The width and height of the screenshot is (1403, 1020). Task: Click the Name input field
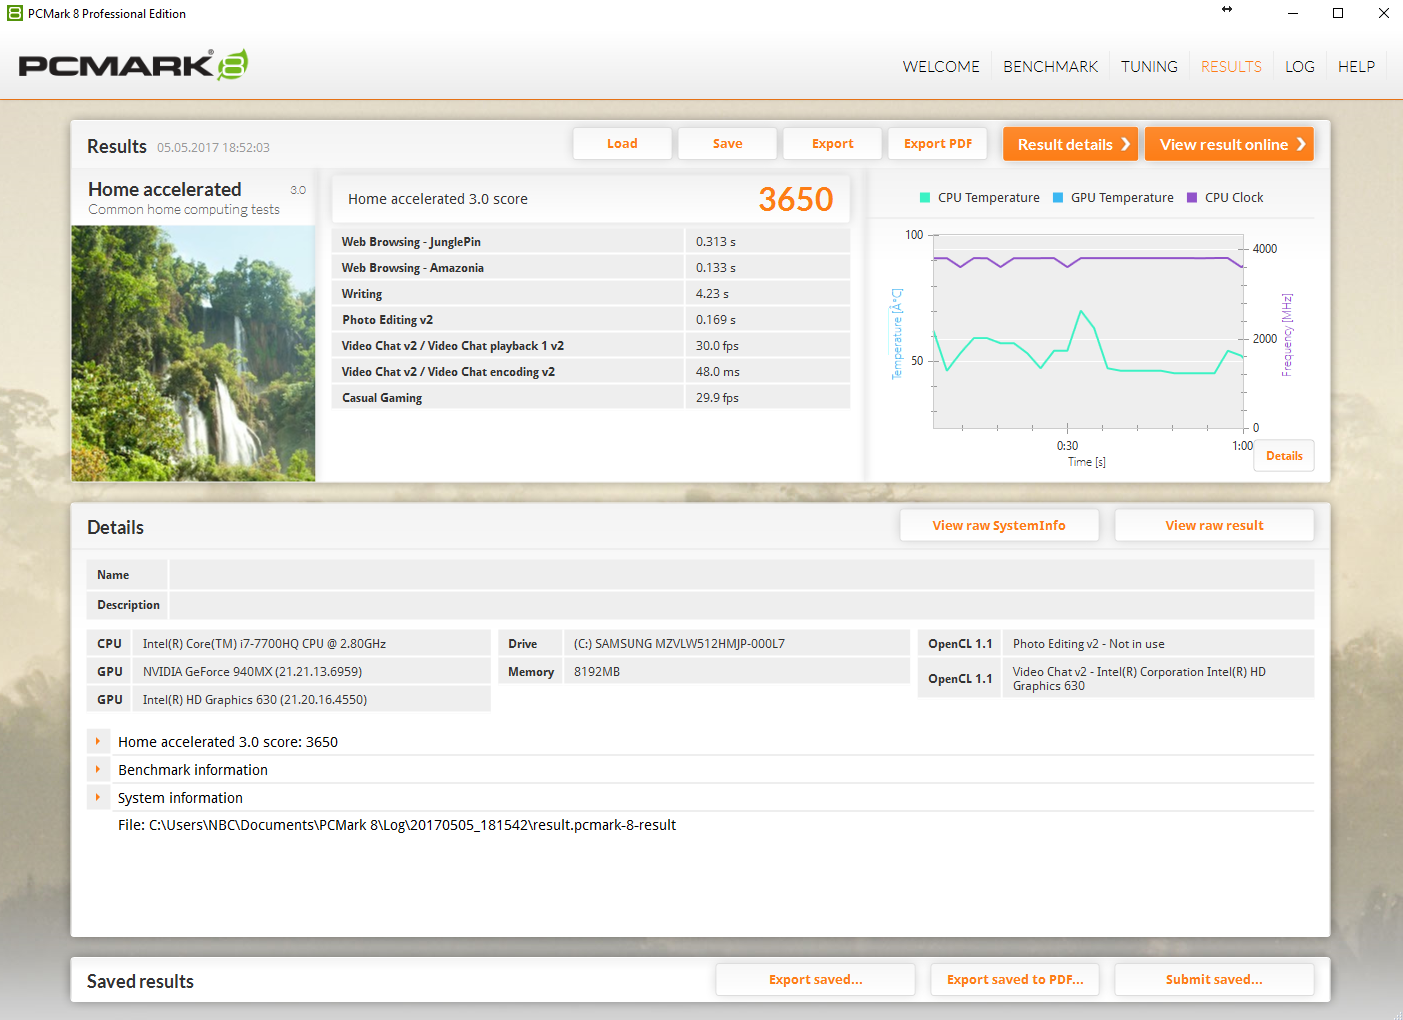(x=741, y=575)
